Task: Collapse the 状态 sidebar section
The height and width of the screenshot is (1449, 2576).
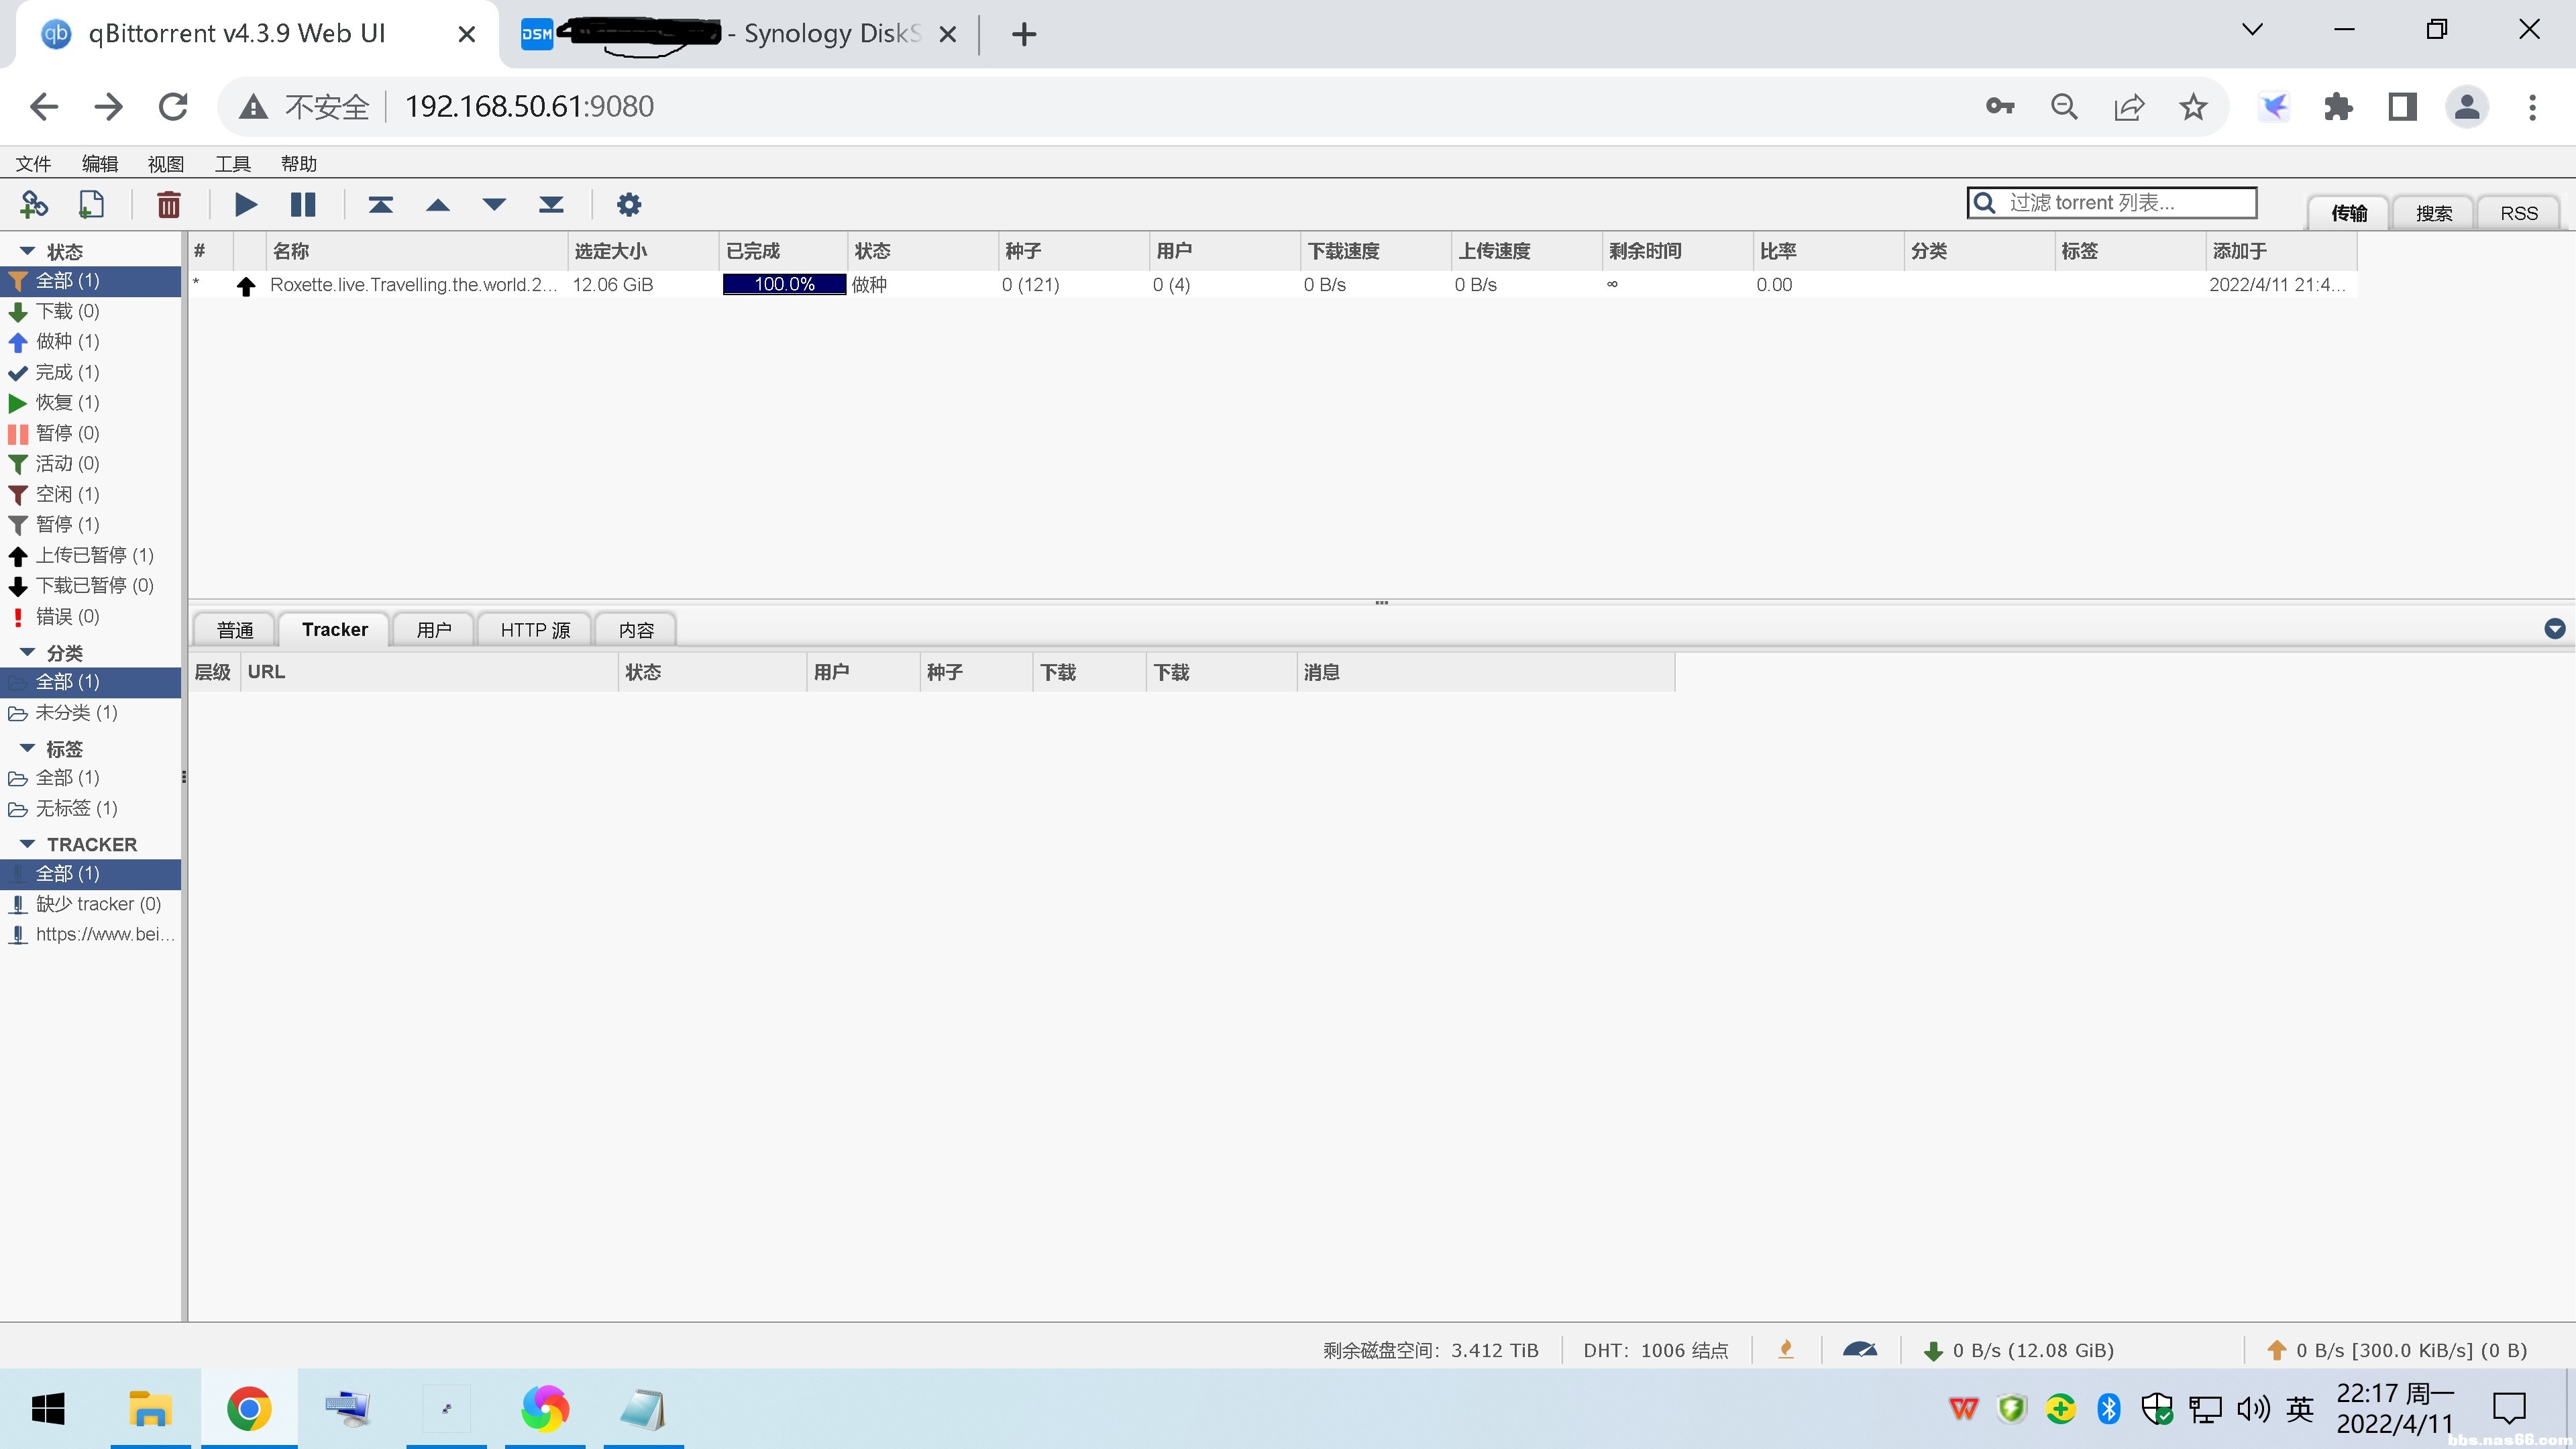Action: (x=28, y=251)
